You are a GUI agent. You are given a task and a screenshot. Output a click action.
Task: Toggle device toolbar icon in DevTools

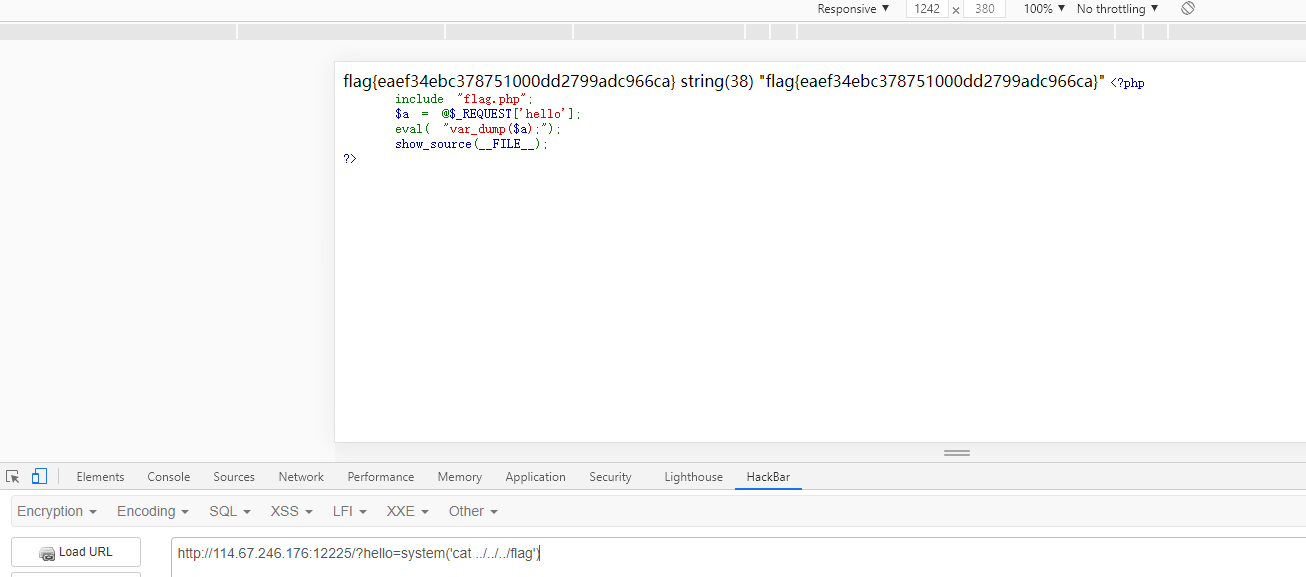point(40,477)
